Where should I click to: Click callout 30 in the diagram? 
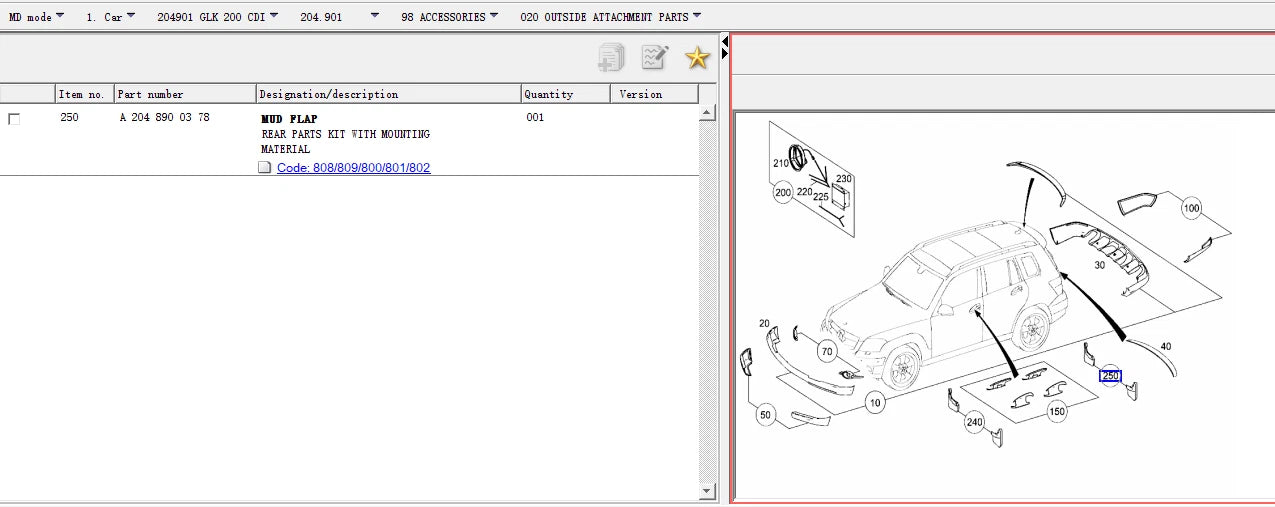(1100, 265)
